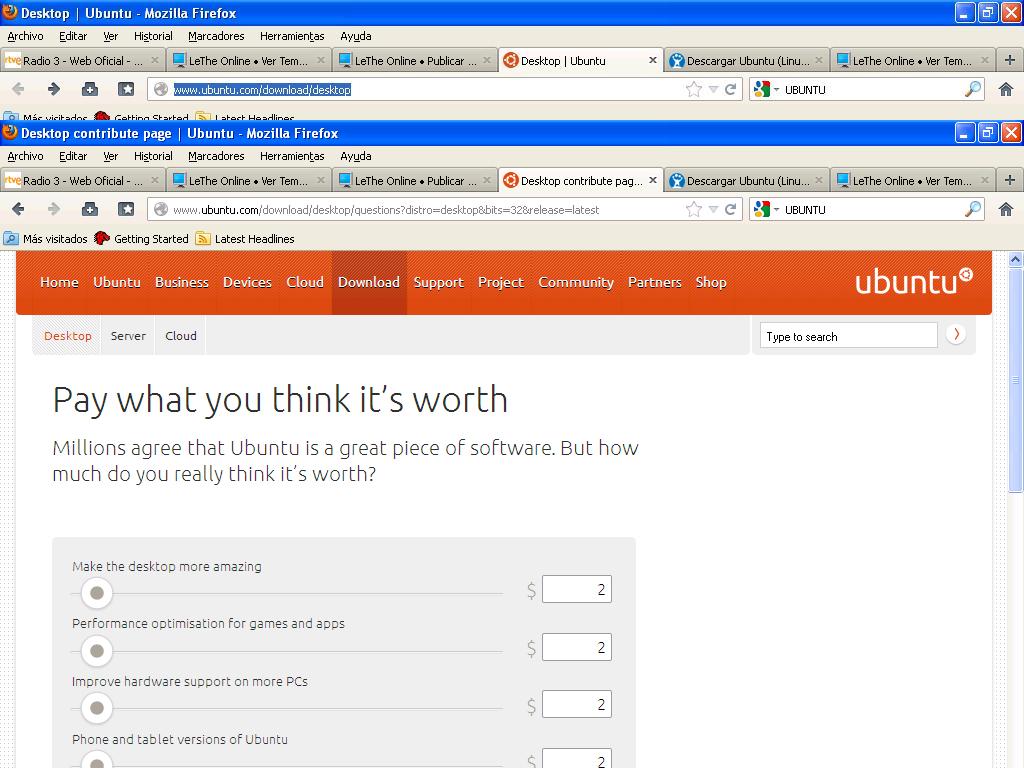Open new tab in Desktop | Ubuntu window
1024x768 pixels.
[1010, 60]
